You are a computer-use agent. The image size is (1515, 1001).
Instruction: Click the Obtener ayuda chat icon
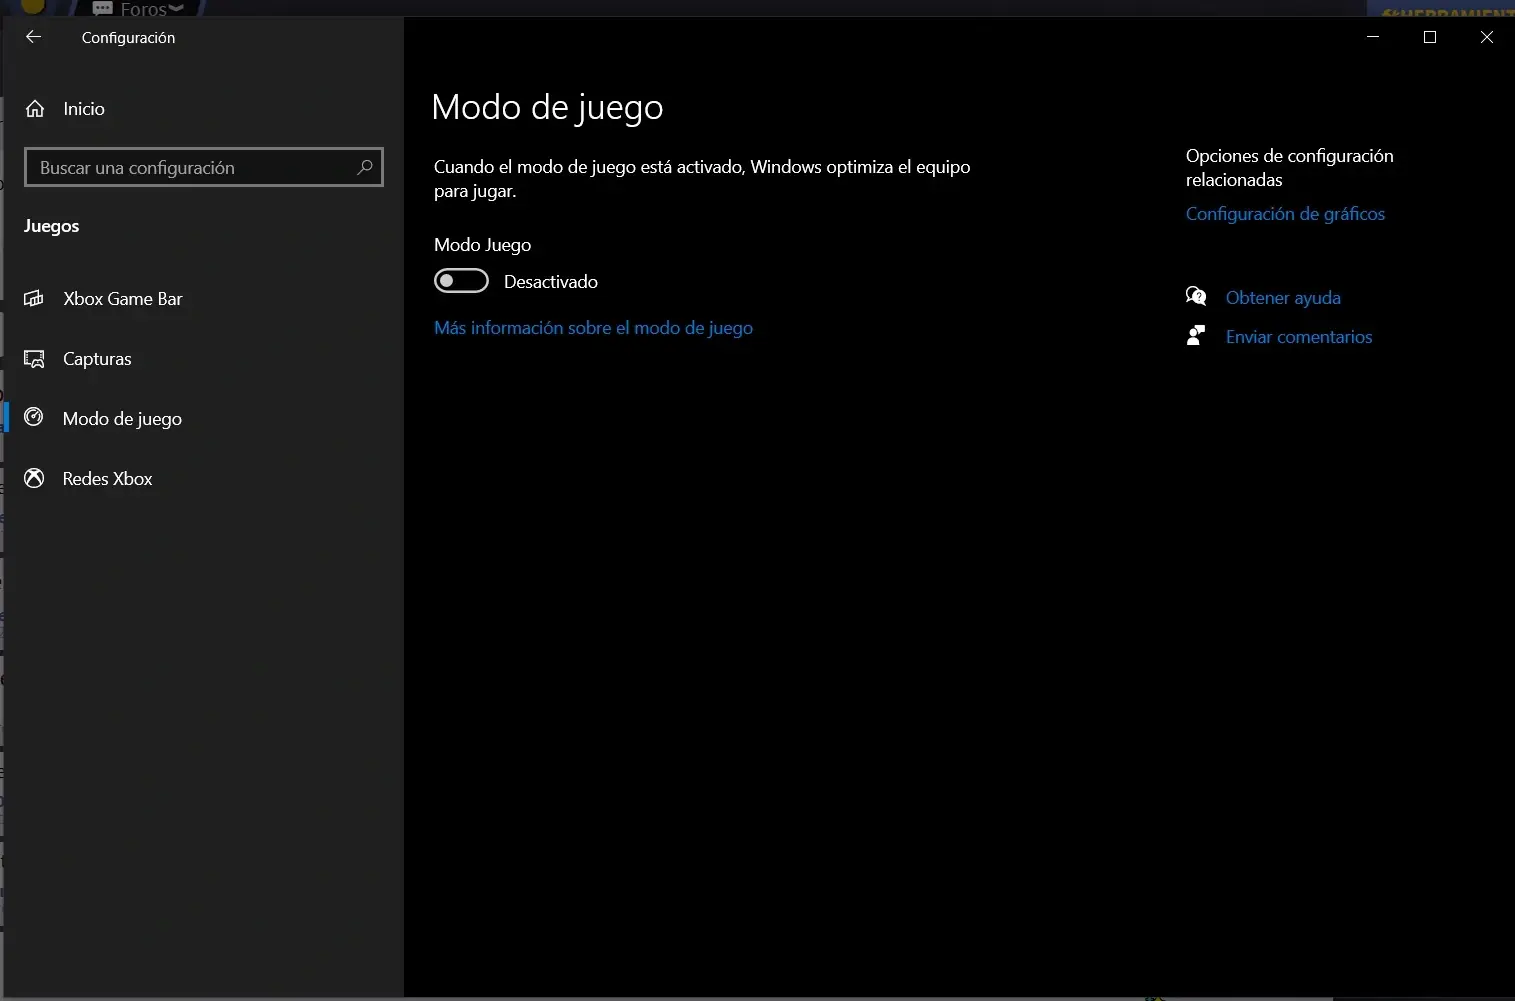pyautogui.click(x=1196, y=296)
